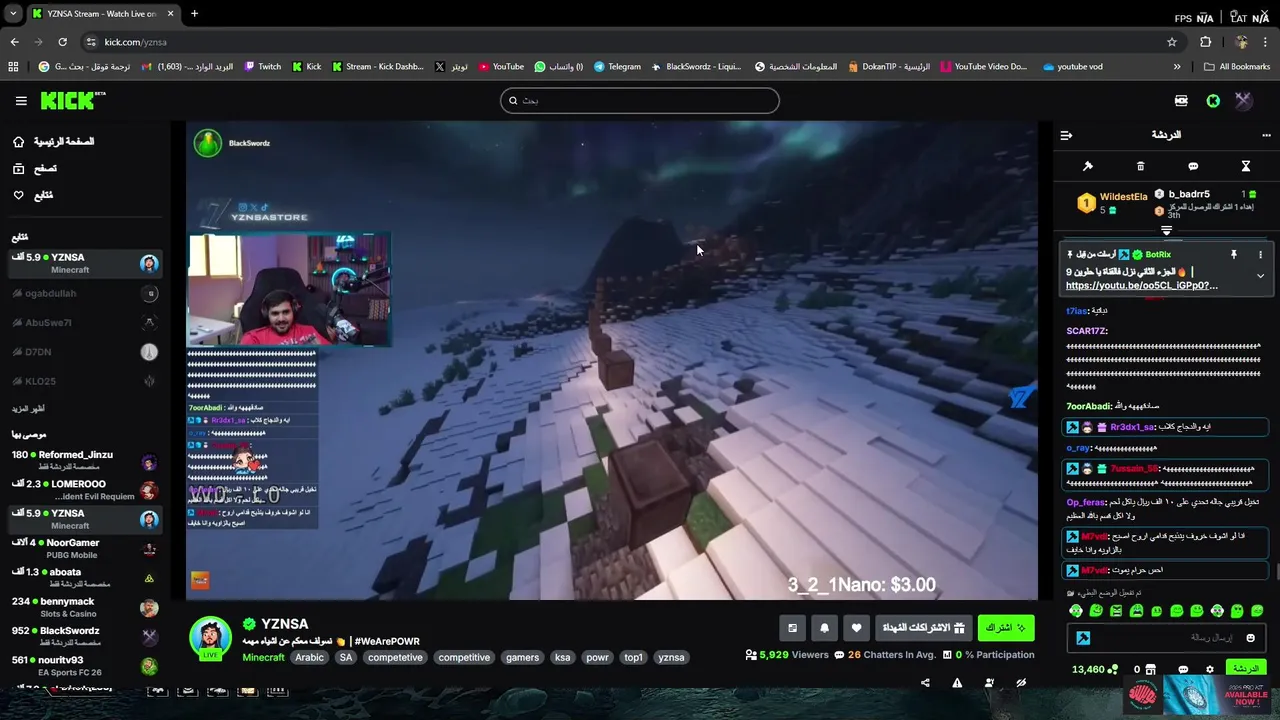Open the YouTube bookmark

501,67
